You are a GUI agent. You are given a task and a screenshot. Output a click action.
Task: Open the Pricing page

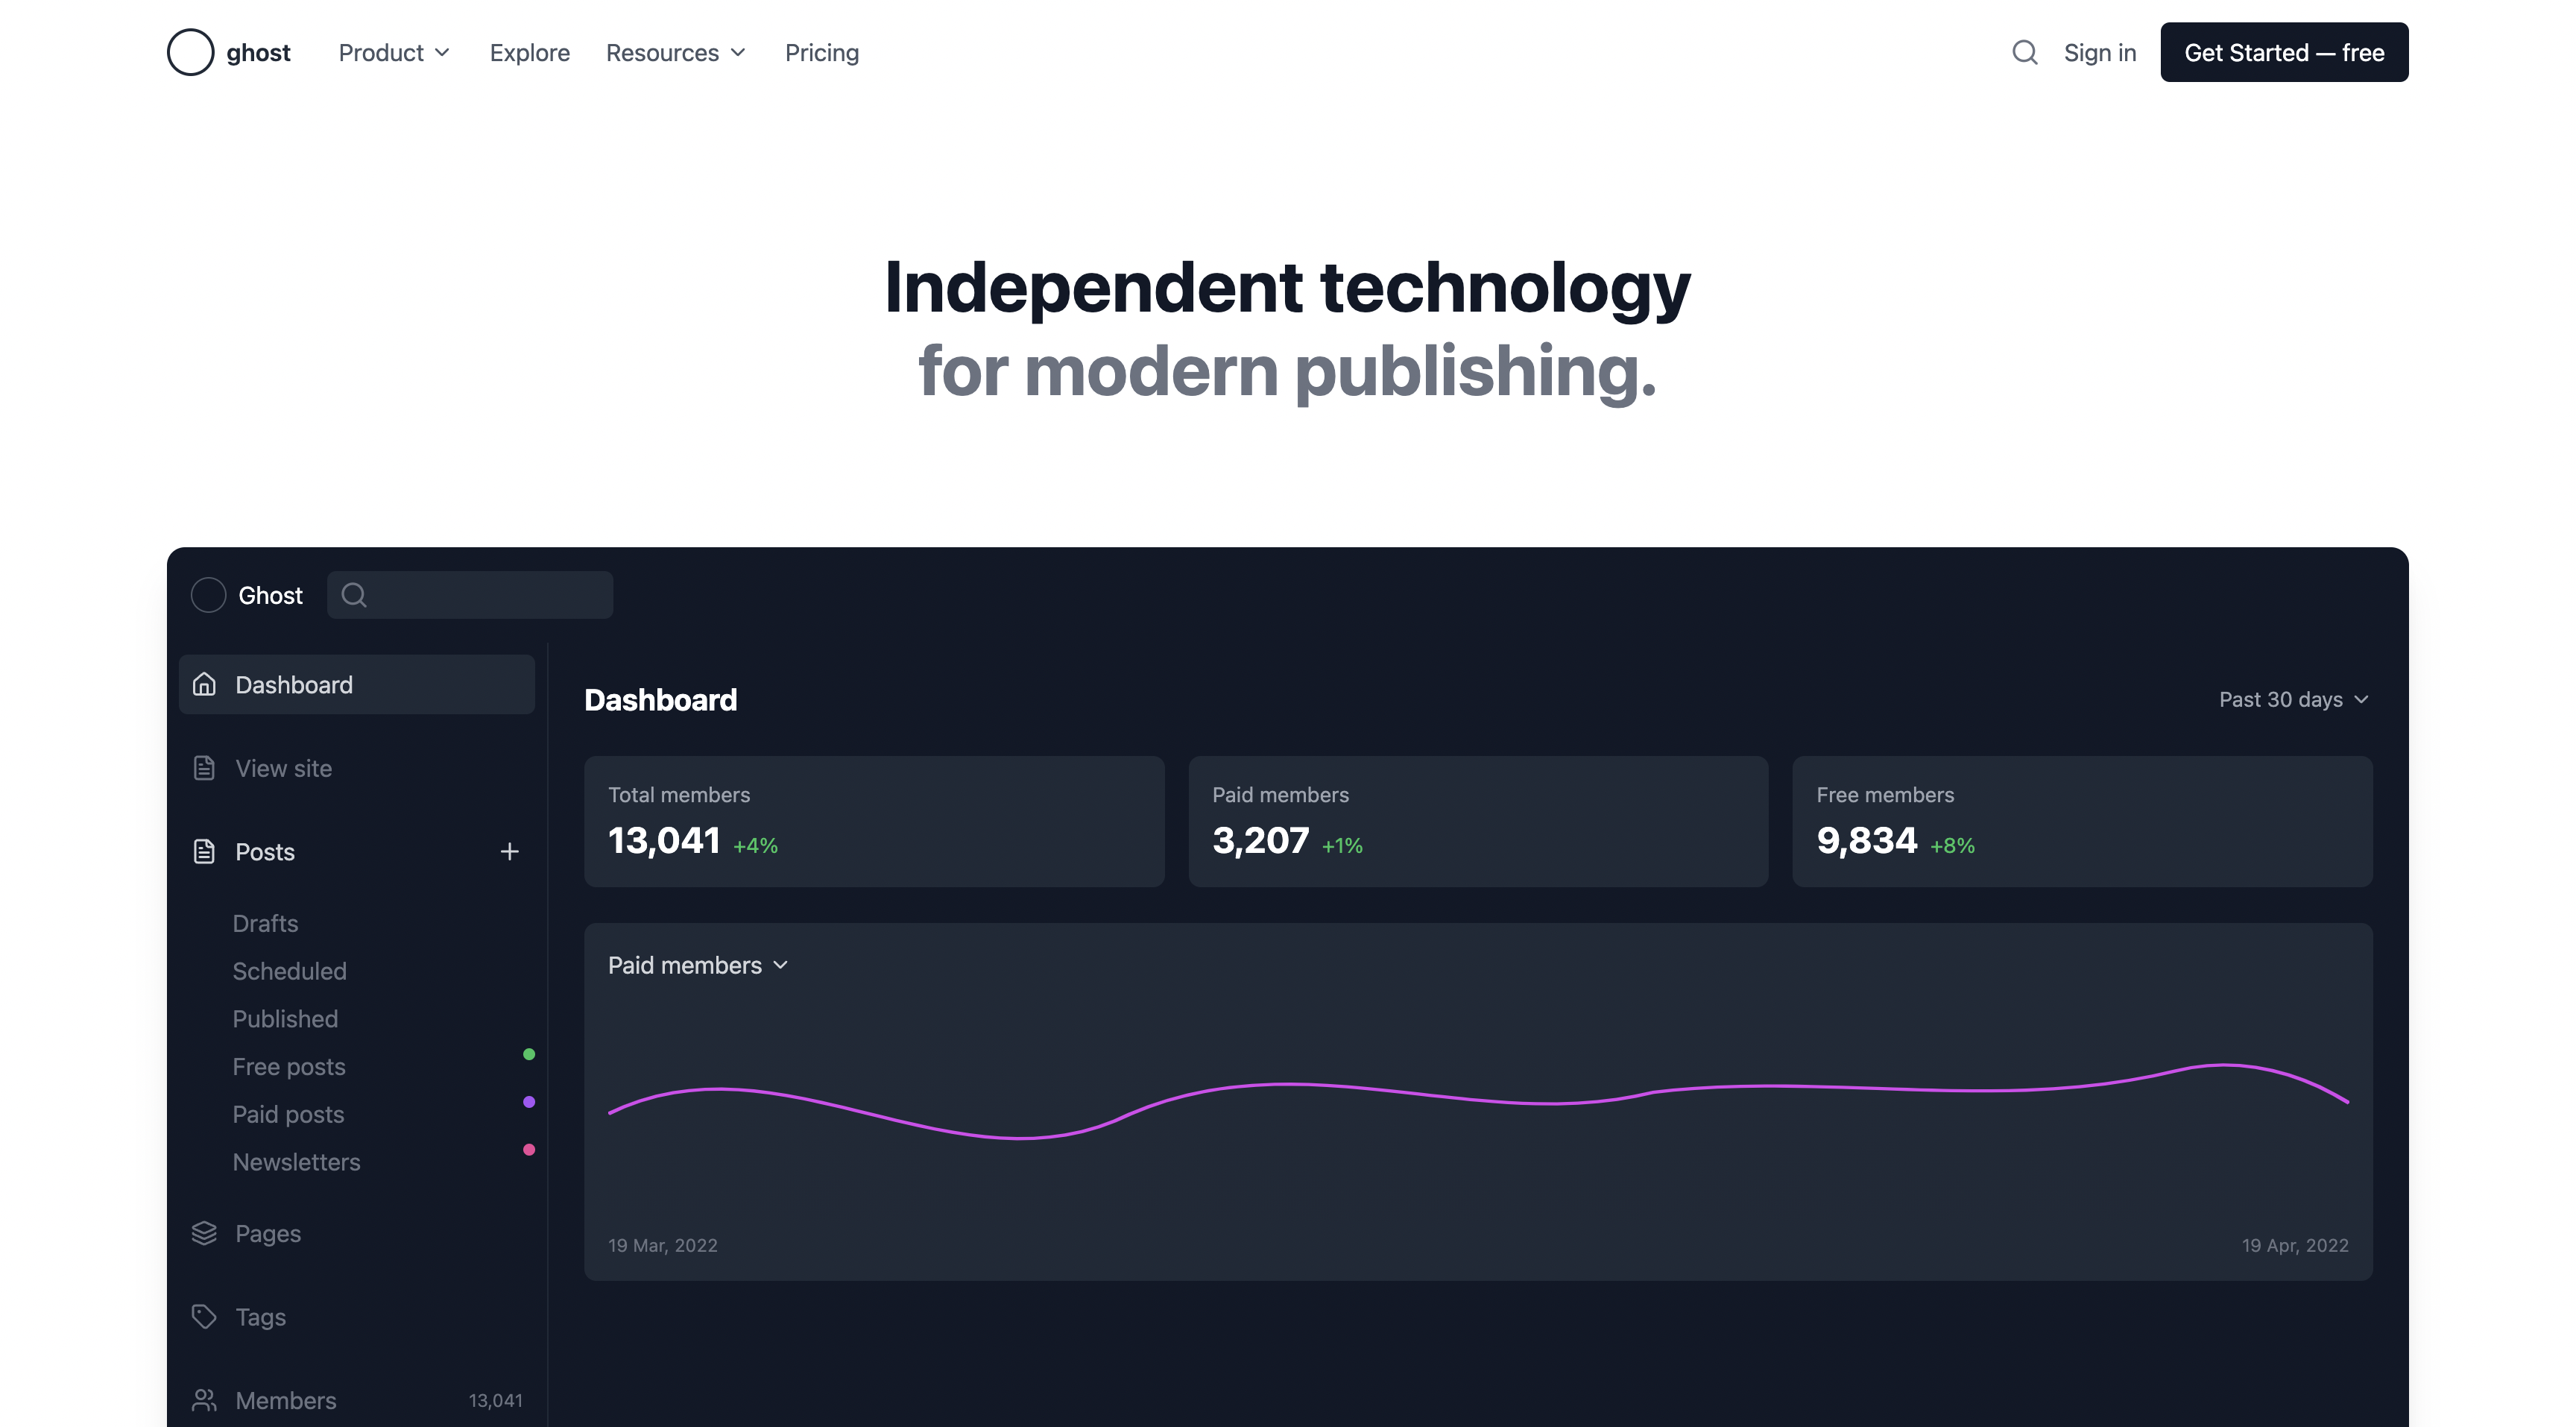pos(821,52)
